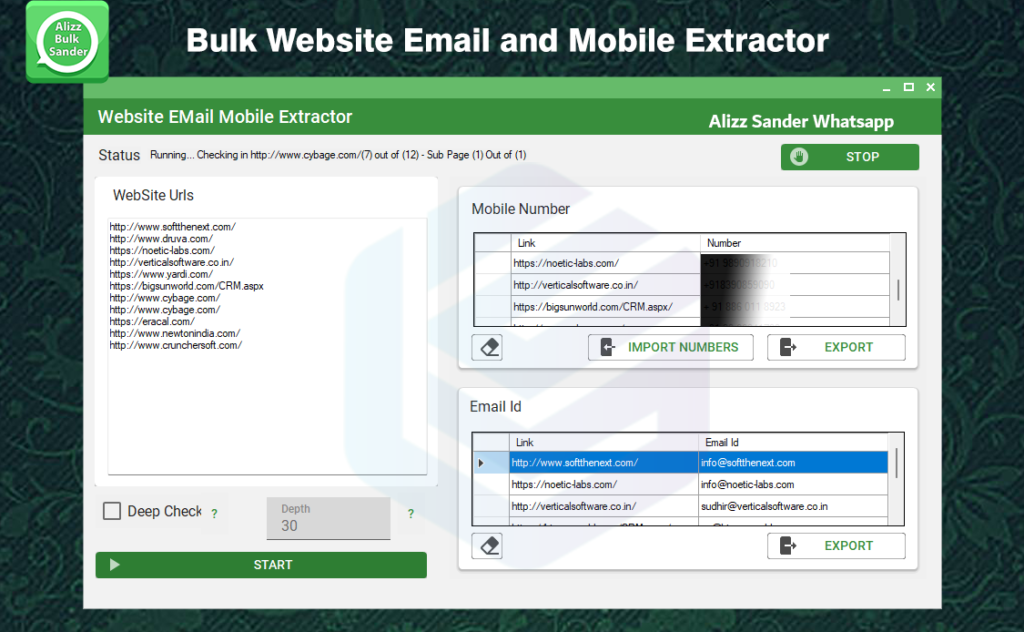Maximize the extractor window
The image size is (1024, 632).
[908, 88]
